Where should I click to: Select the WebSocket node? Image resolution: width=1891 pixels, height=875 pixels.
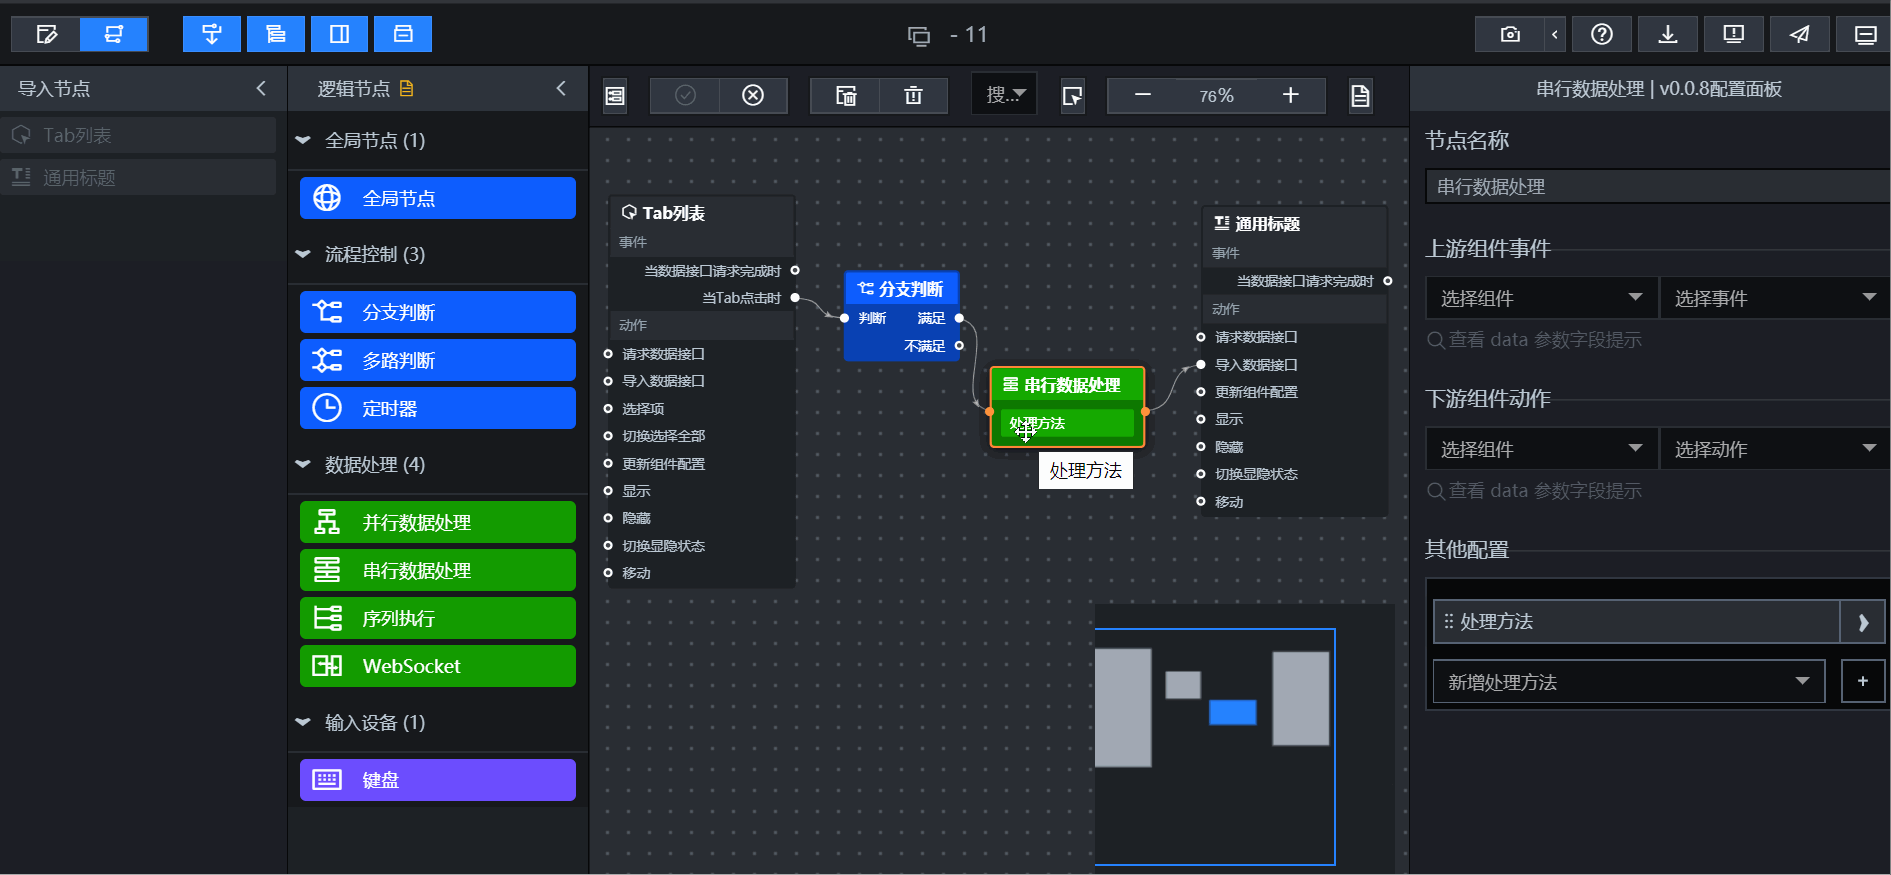tap(438, 666)
